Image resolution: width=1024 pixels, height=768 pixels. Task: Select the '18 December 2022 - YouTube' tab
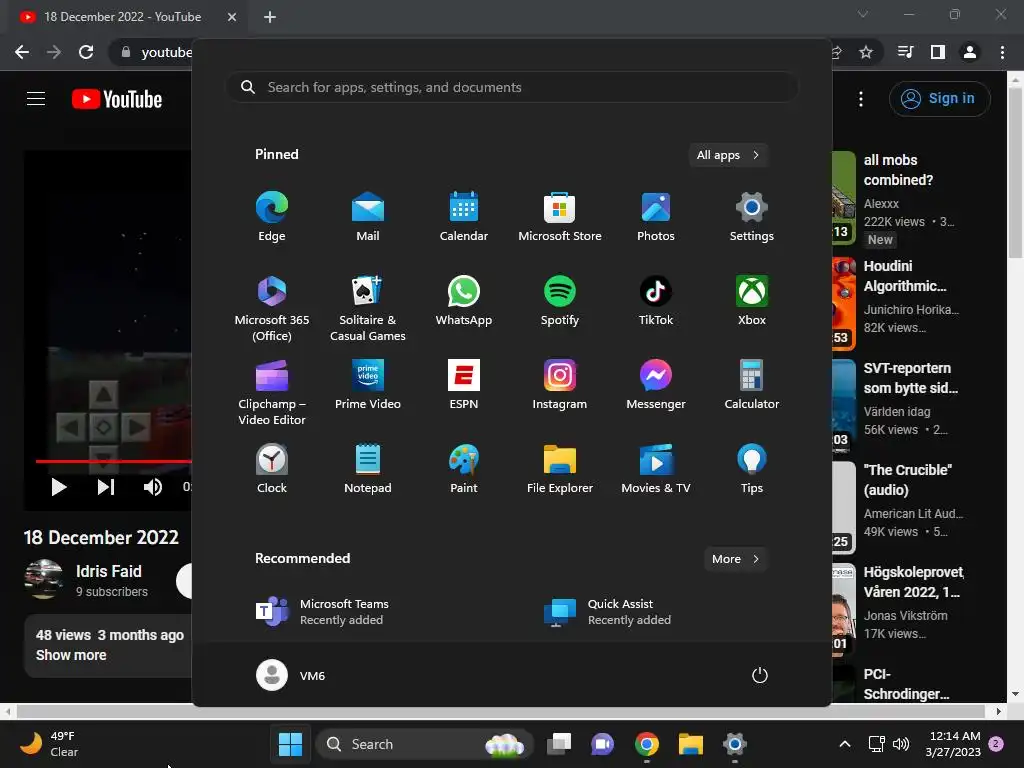[x=121, y=17]
